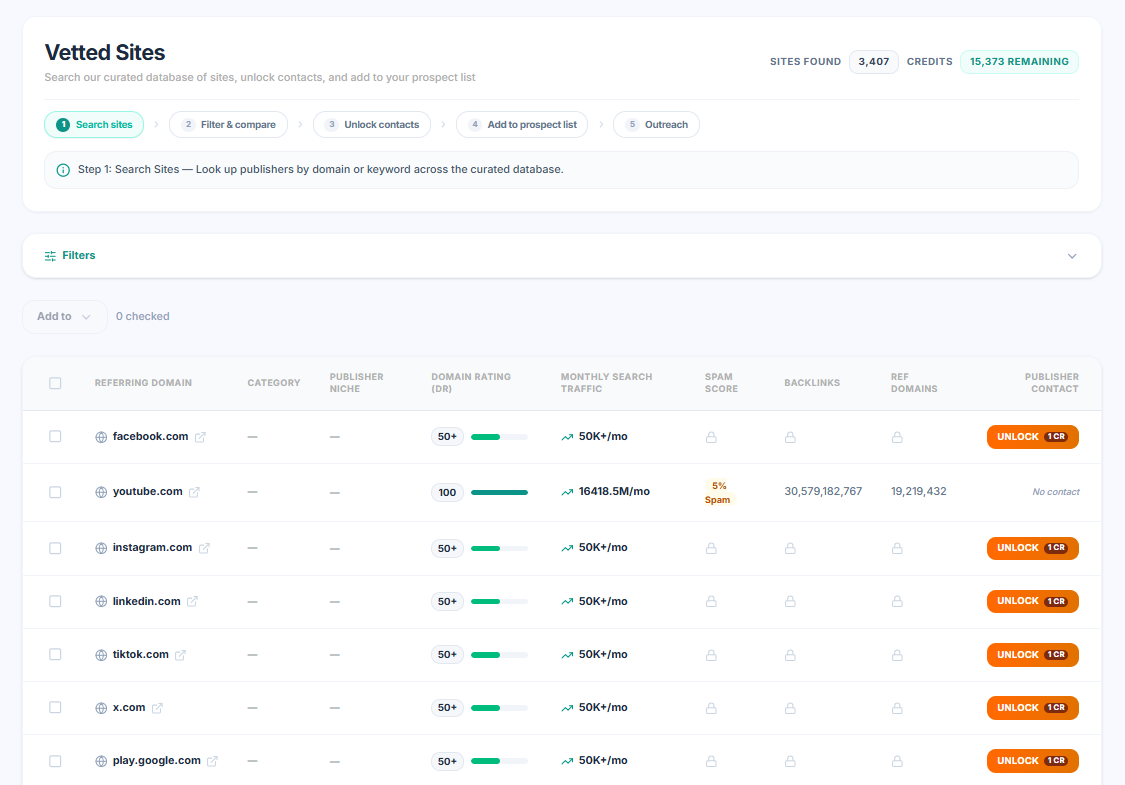This screenshot has height=785, width=1125.
Task: Click the No contact label for youtube.com
Action: [1055, 492]
